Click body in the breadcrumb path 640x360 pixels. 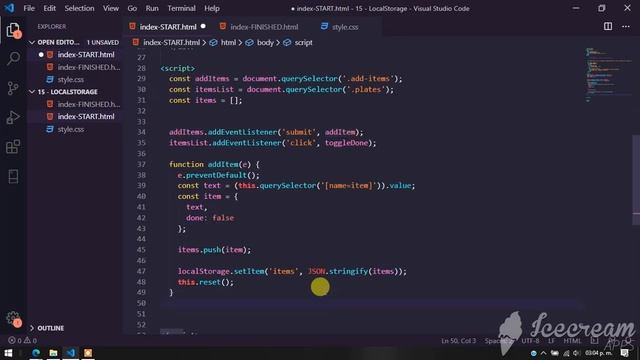pyautogui.click(x=265, y=42)
